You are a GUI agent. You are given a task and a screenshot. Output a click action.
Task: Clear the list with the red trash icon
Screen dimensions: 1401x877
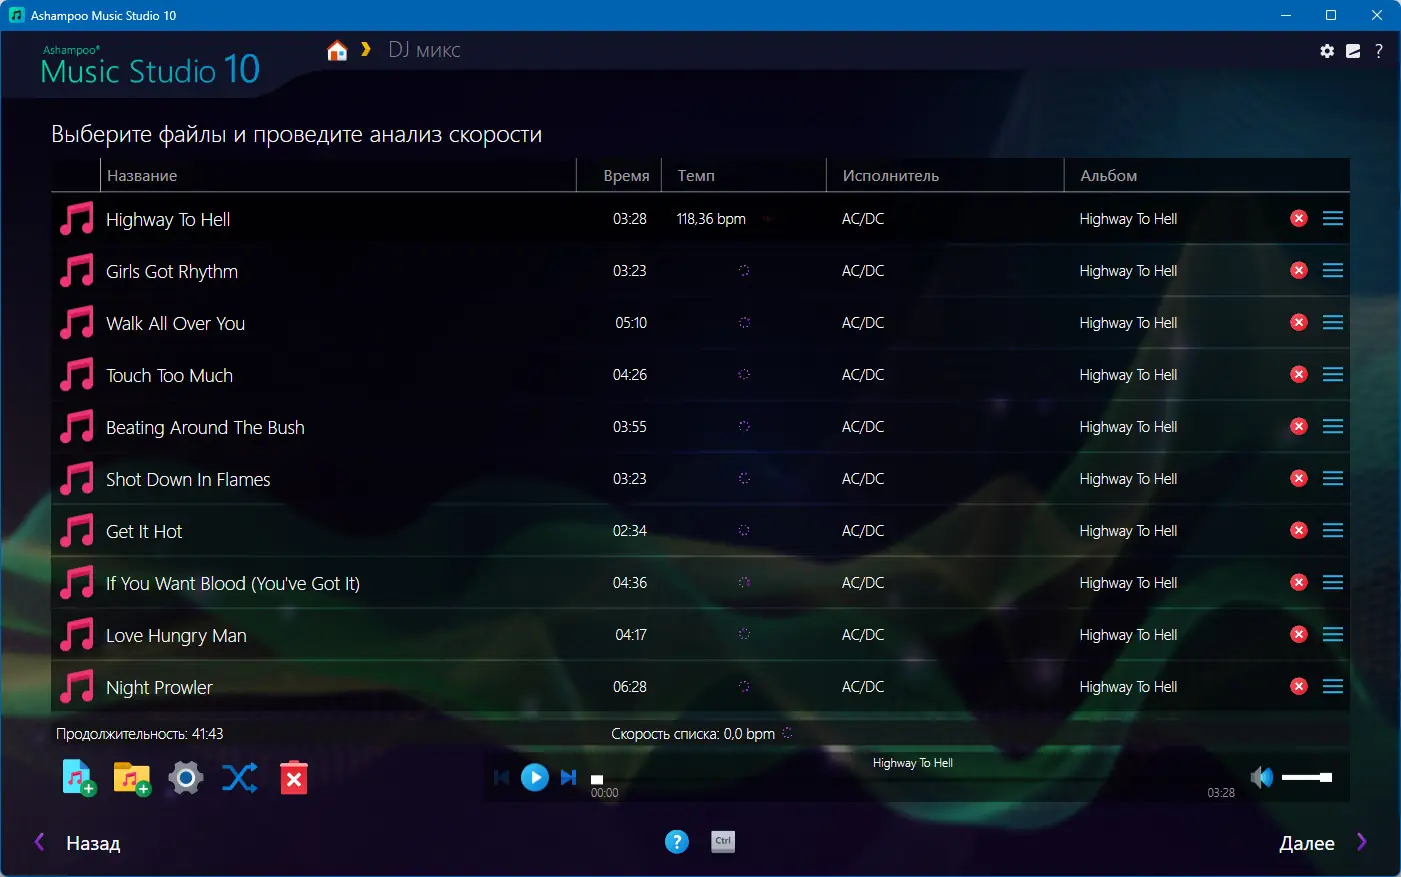294,778
